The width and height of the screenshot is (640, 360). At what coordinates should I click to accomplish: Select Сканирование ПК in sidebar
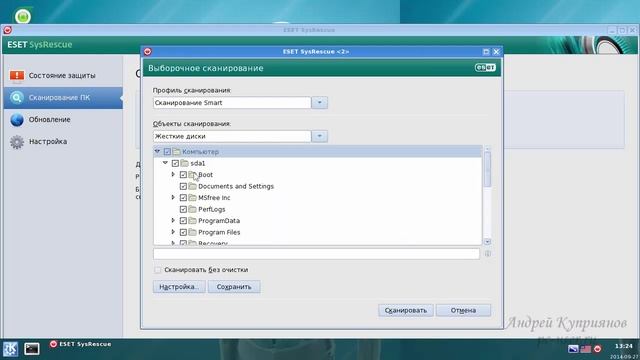[x=63, y=98]
